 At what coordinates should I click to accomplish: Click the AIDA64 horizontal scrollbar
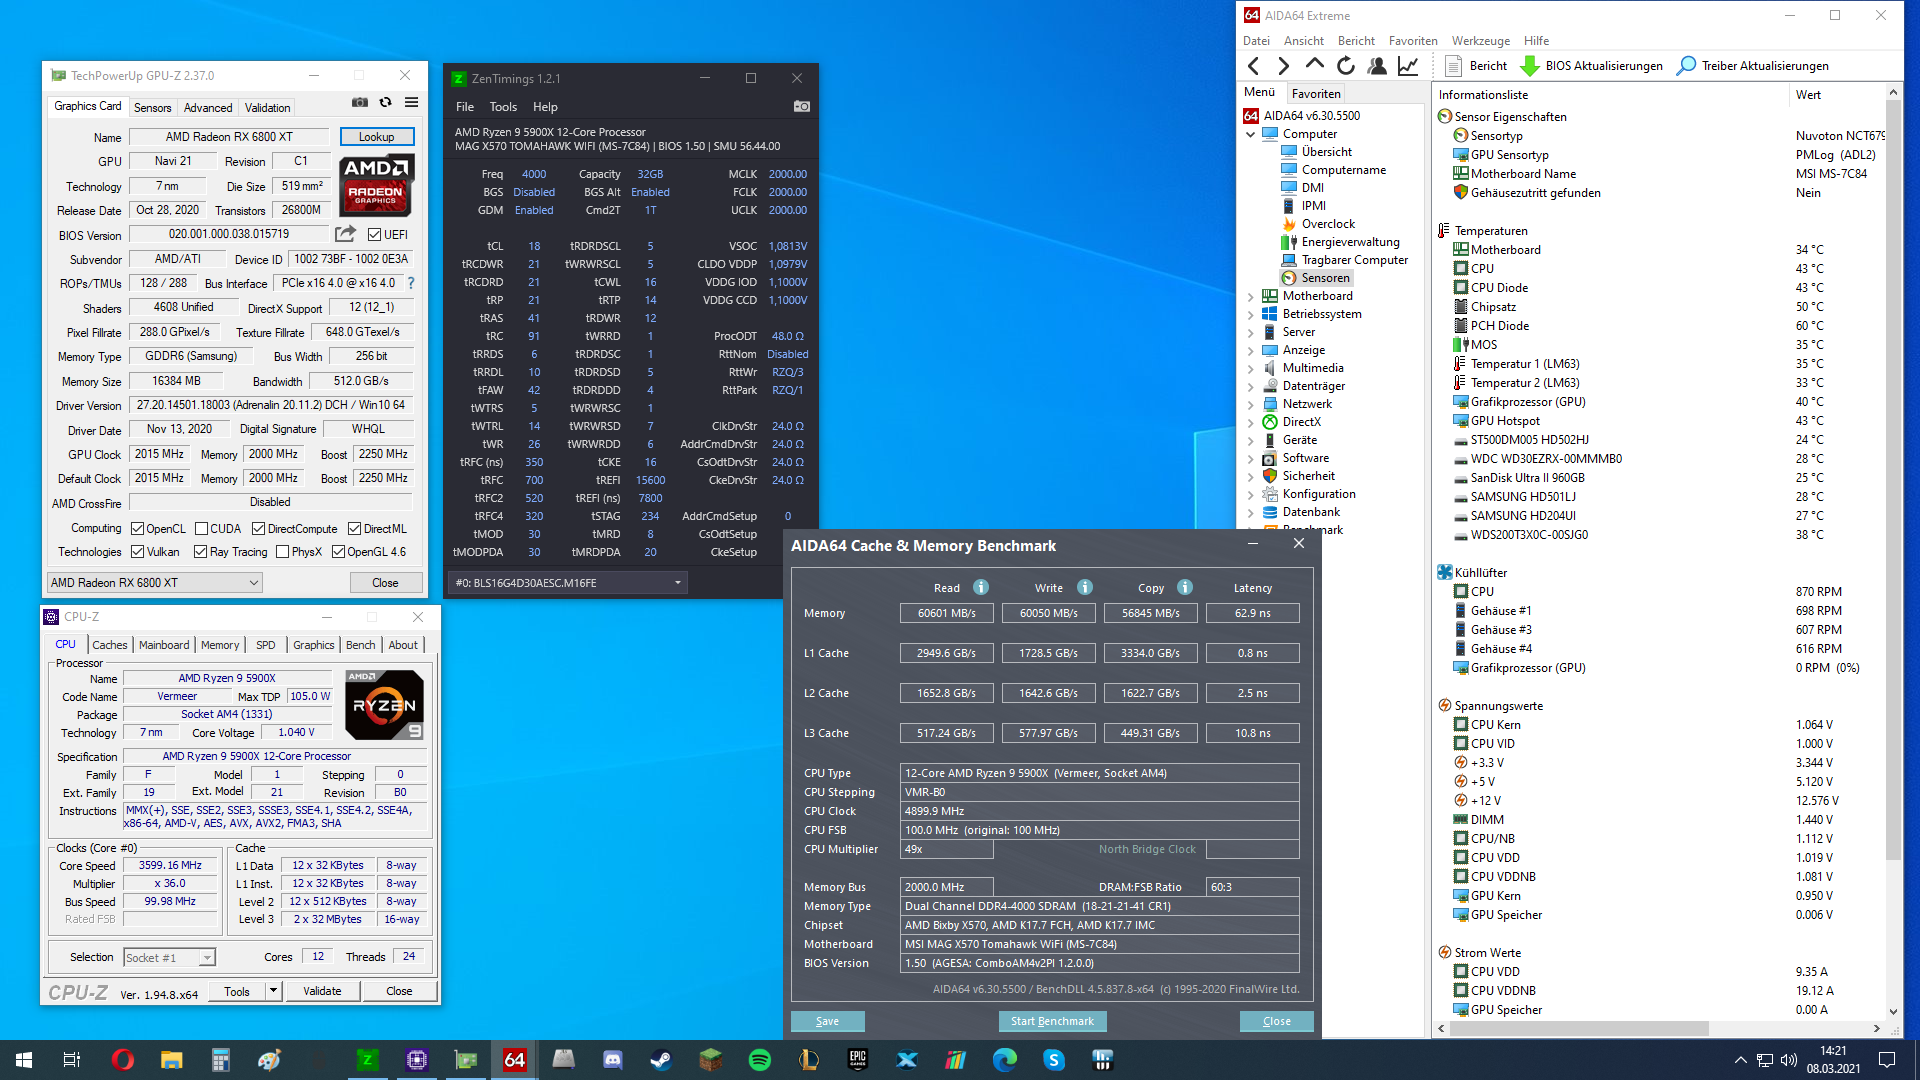(1580, 1028)
